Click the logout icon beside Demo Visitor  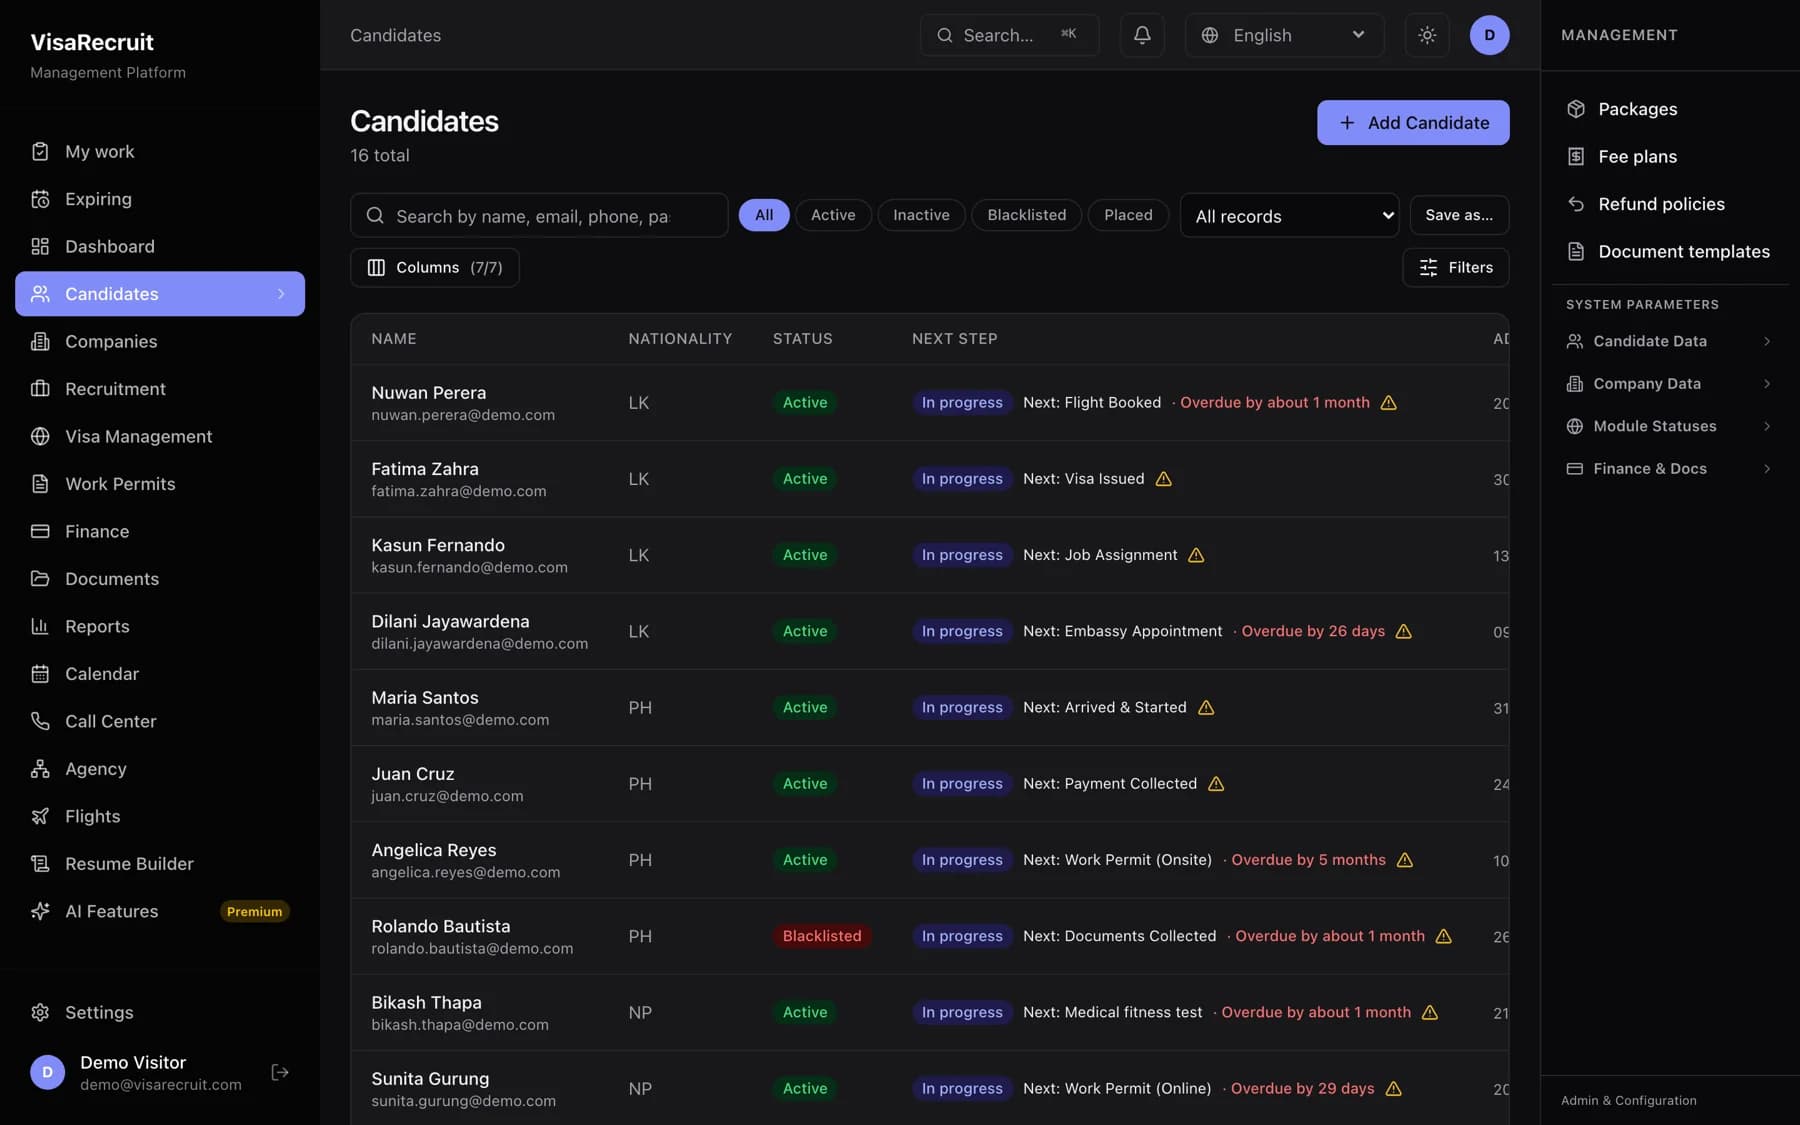point(280,1072)
